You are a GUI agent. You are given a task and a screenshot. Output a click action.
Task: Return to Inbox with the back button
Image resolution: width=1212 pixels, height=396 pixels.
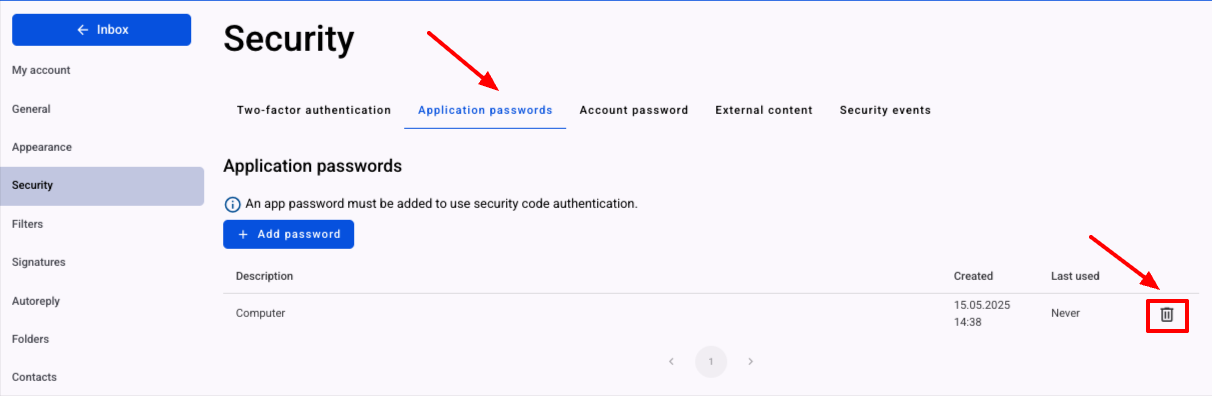(x=102, y=30)
